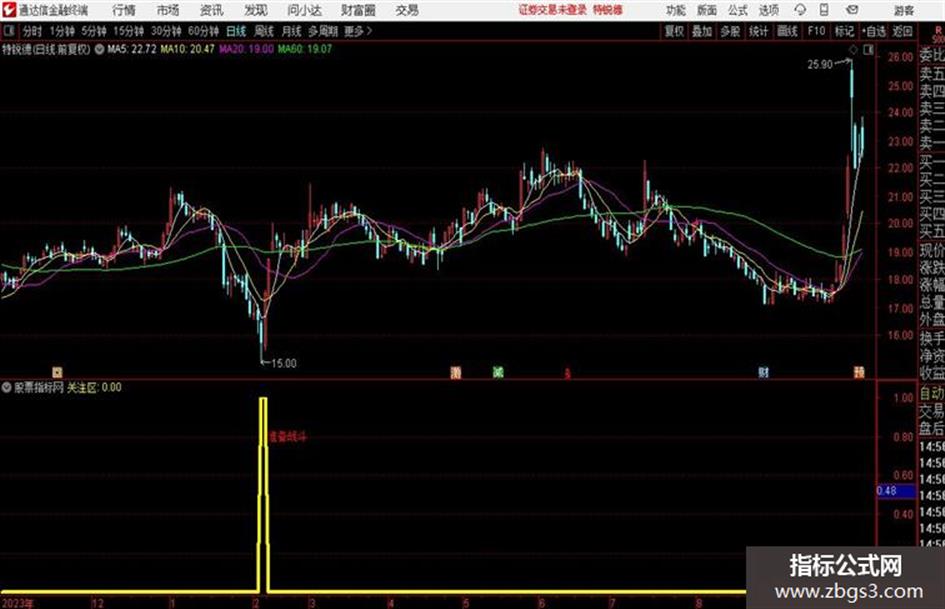Open the 发现 menu
945x609 pixels.
point(256,10)
